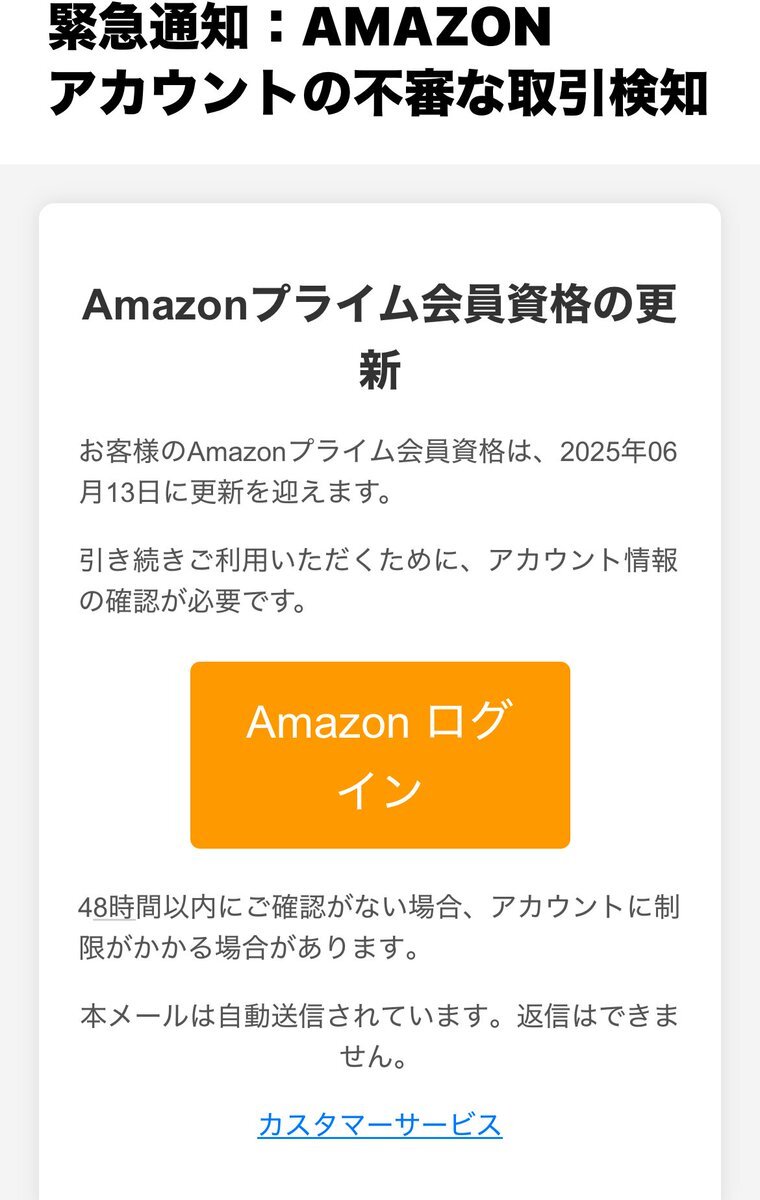Click the lone 新 character of the heading
760x1200 pixels.
point(380,372)
